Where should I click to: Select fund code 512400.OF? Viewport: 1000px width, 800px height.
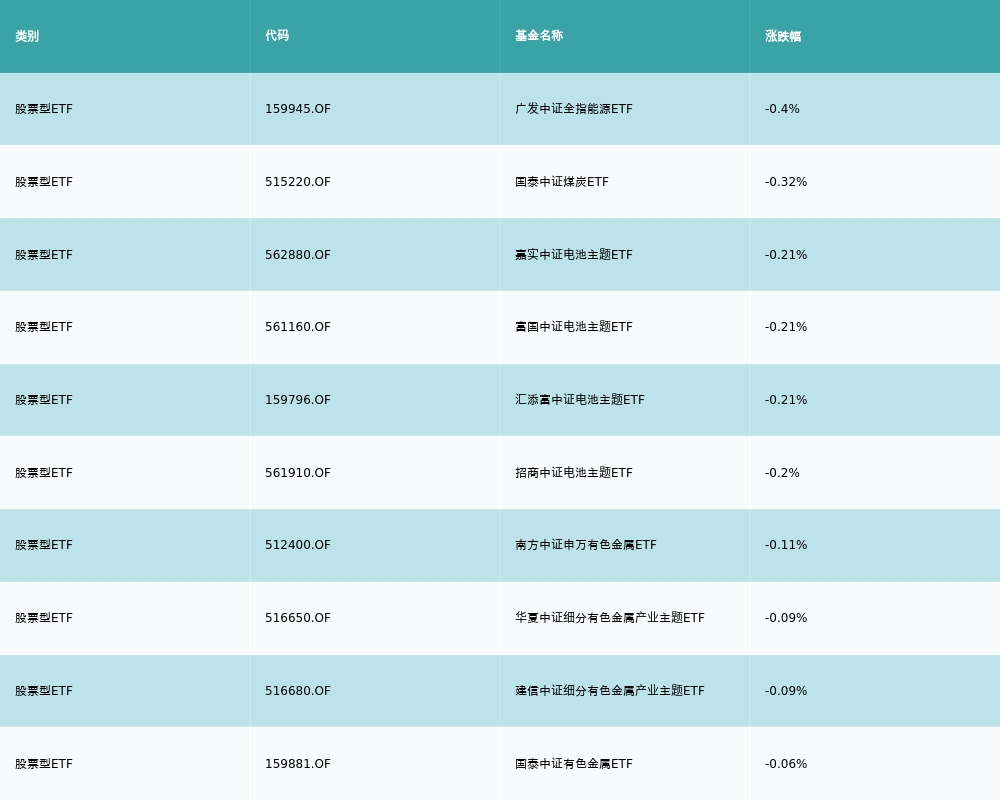click(x=298, y=545)
